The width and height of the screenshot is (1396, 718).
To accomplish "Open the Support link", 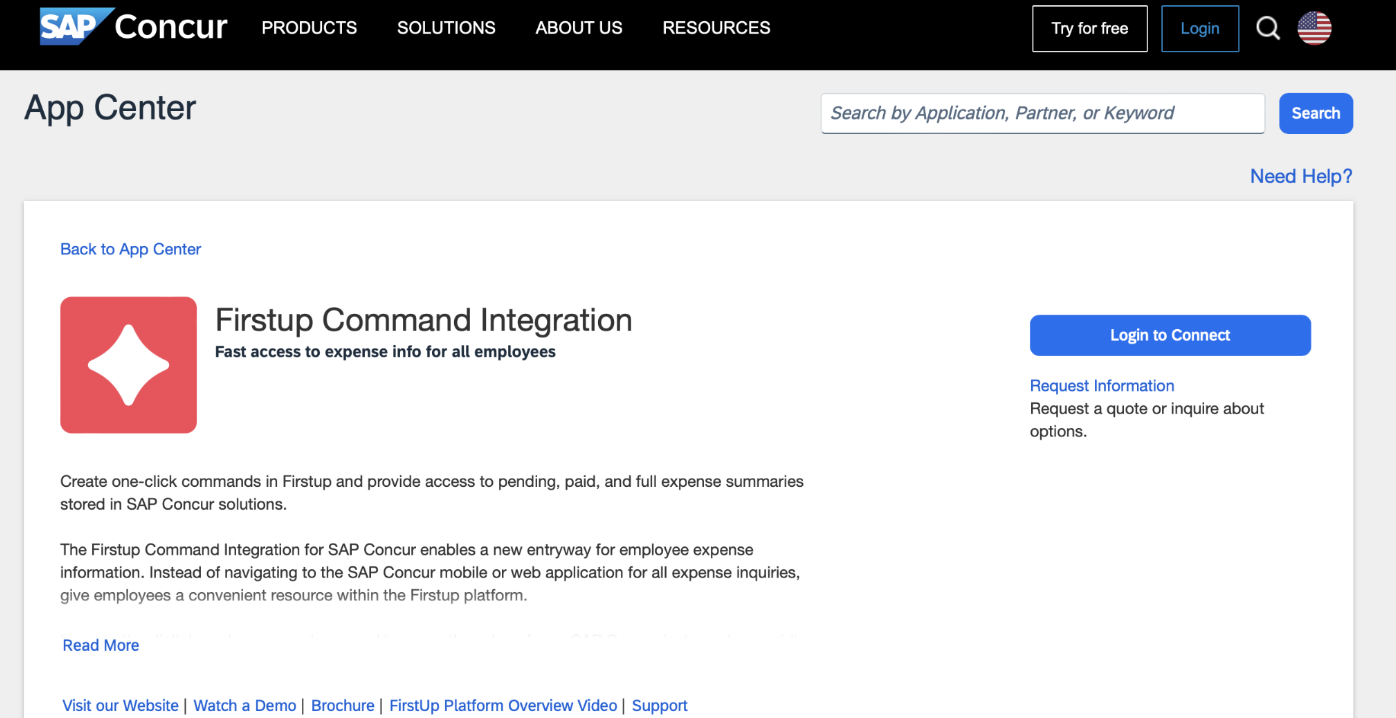I will 660,705.
